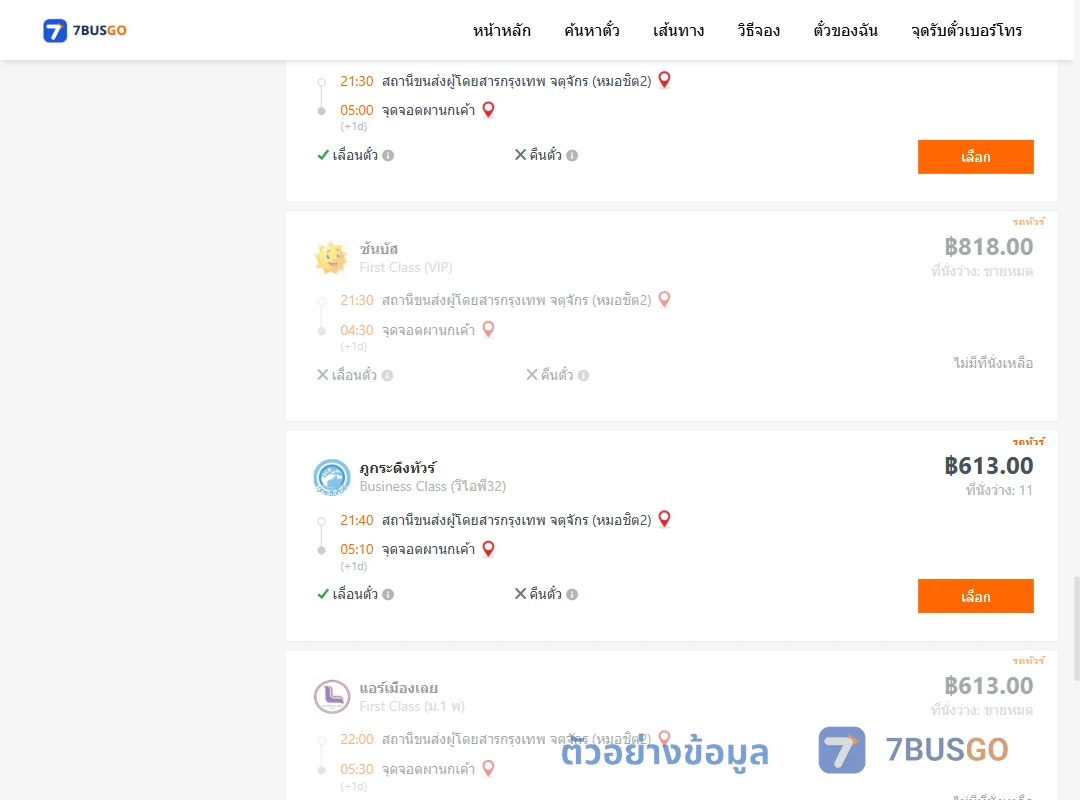Click First Class (VIP) class label

[x=406, y=267]
